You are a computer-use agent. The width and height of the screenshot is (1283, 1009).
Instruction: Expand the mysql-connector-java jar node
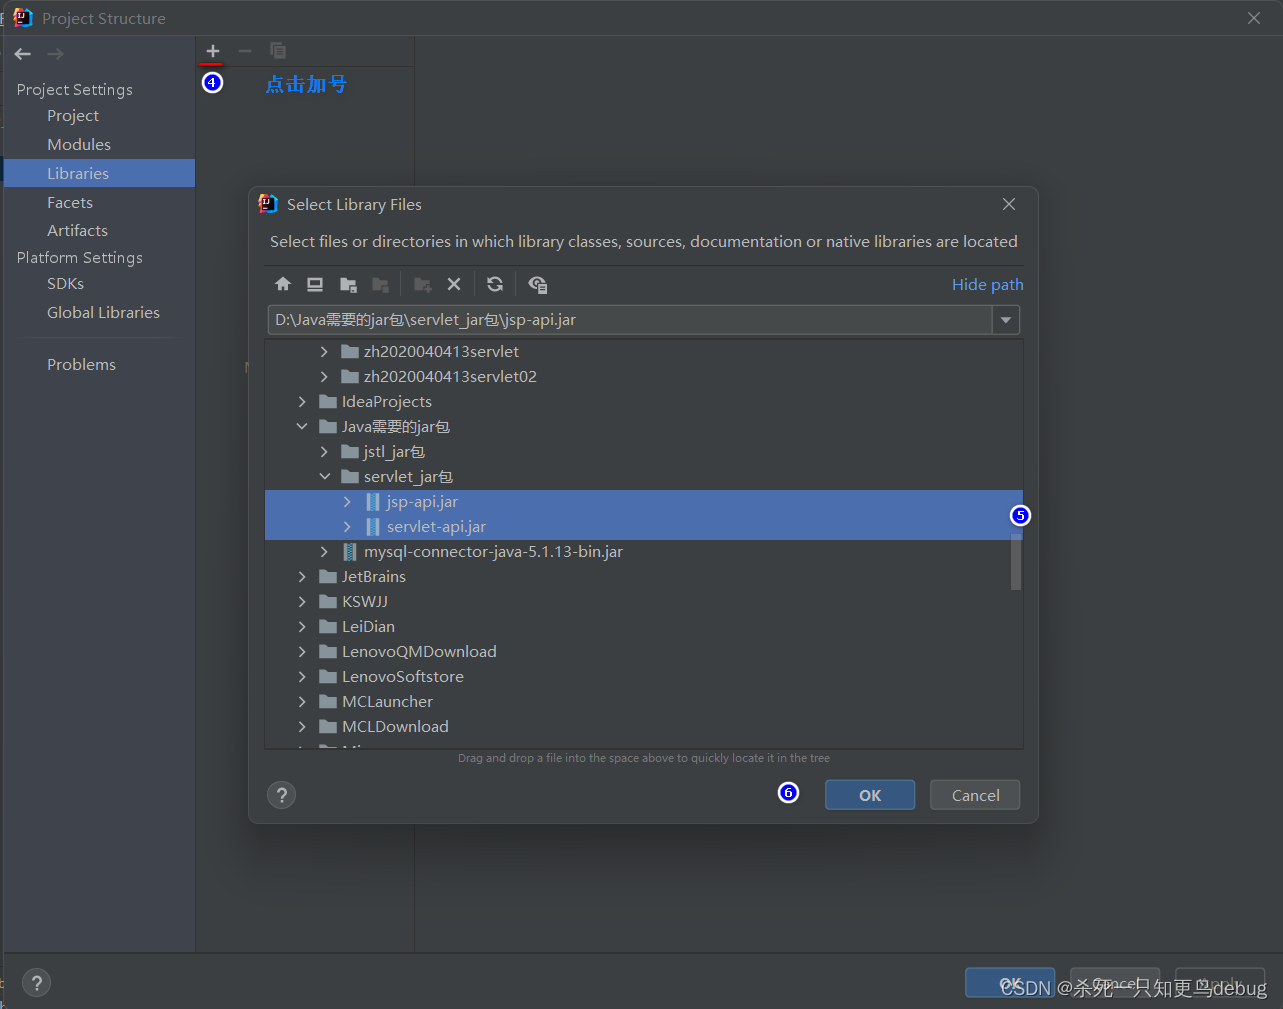[x=324, y=552]
